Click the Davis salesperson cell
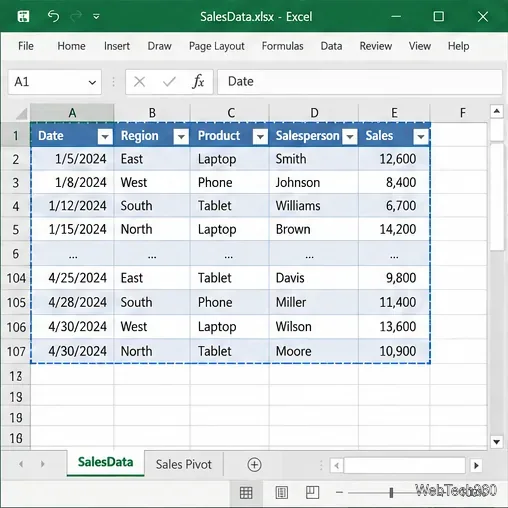 pos(314,278)
